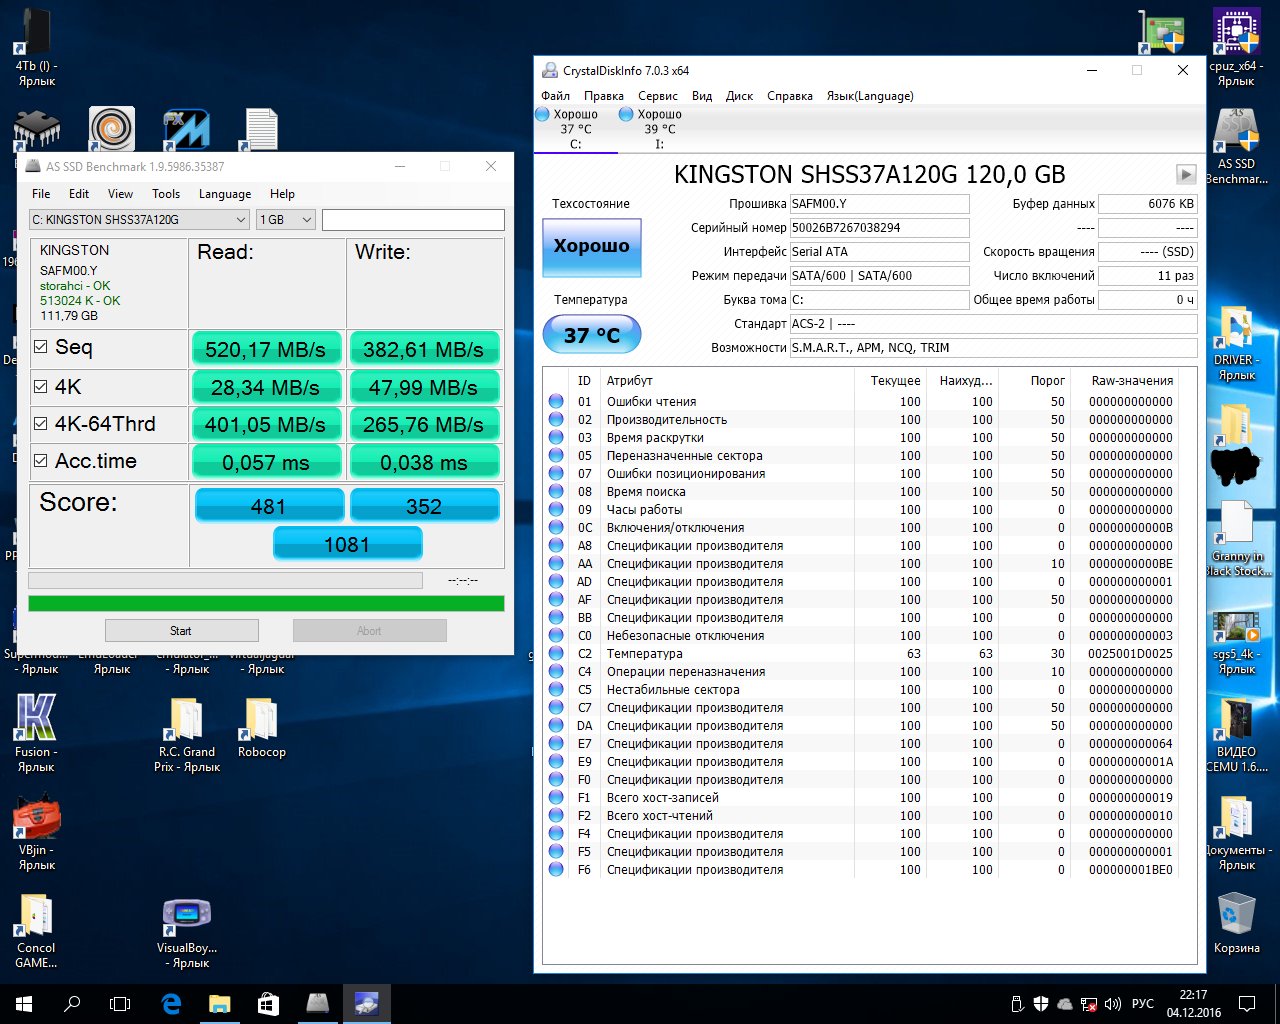Click the volume speaker tray icon
This screenshot has height=1024, width=1280.
pyautogui.click(x=1112, y=1004)
